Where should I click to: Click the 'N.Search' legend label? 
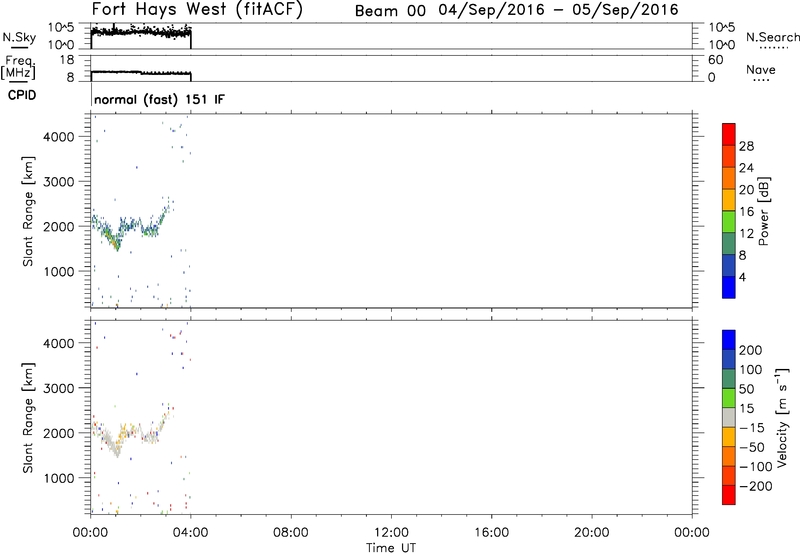[x=772, y=37]
